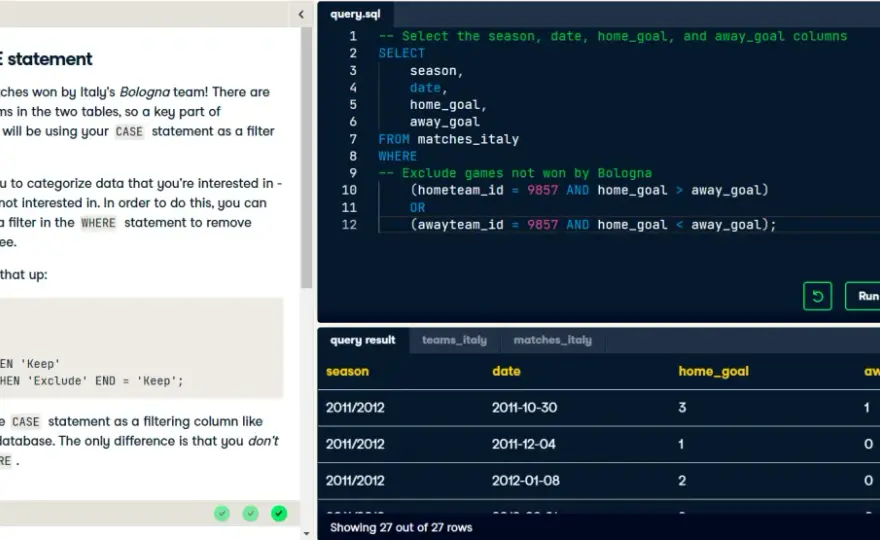Switch to the query result tab

(363, 340)
